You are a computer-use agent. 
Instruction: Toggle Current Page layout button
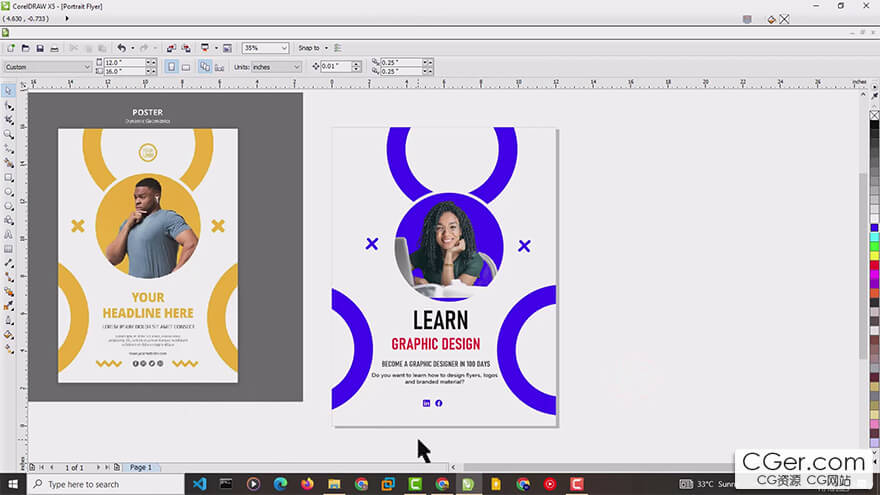pyautogui.click(x=219, y=67)
